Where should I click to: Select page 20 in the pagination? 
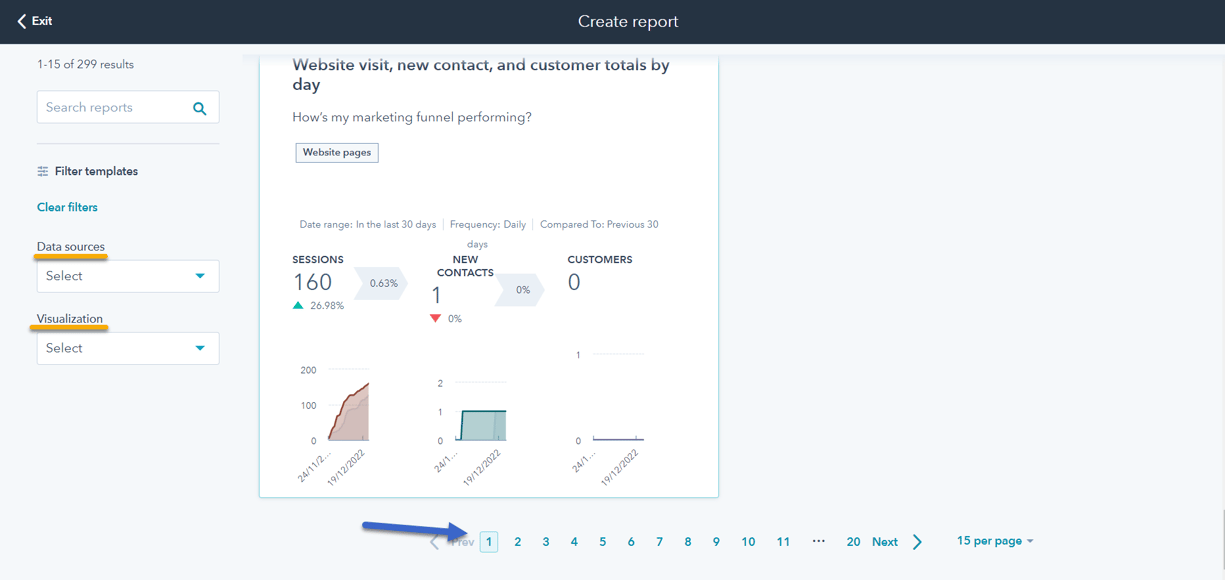pyautogui.click(x=853, y=541)
